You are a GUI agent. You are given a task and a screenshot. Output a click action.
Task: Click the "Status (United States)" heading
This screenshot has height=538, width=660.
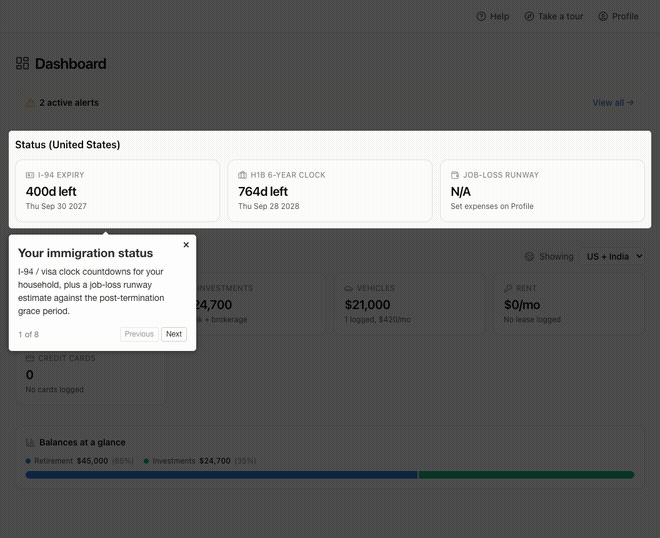67,144
